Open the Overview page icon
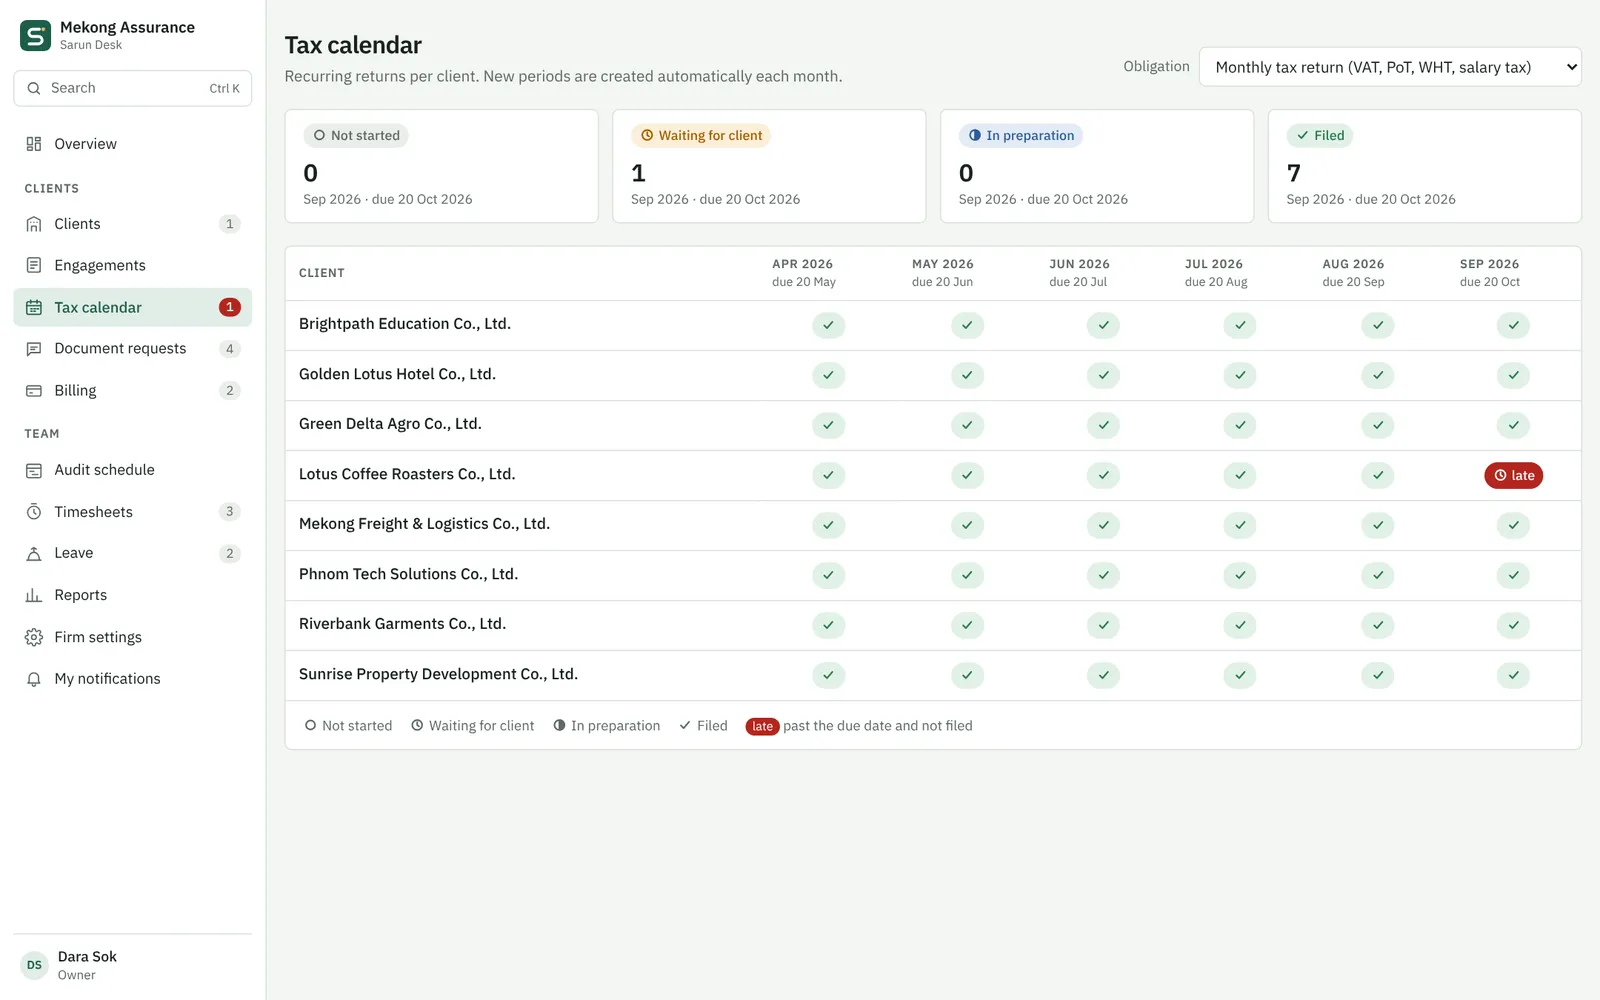The height and width of the screenshot is (1000, 1600). [x=34, y=144]
